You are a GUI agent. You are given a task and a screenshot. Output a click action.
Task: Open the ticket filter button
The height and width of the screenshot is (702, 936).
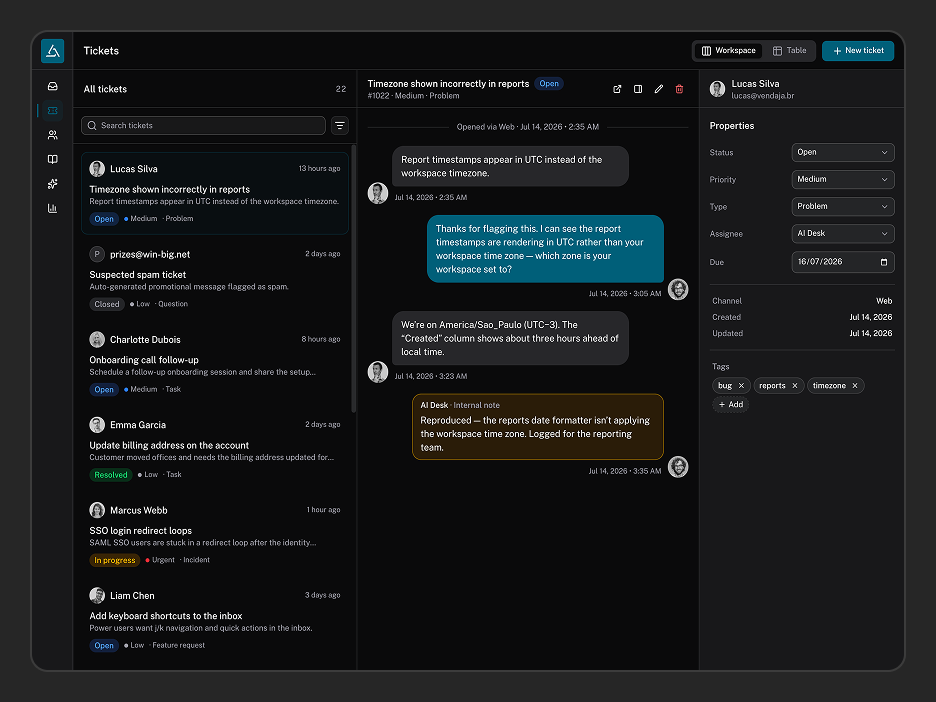tap(340, 125)
